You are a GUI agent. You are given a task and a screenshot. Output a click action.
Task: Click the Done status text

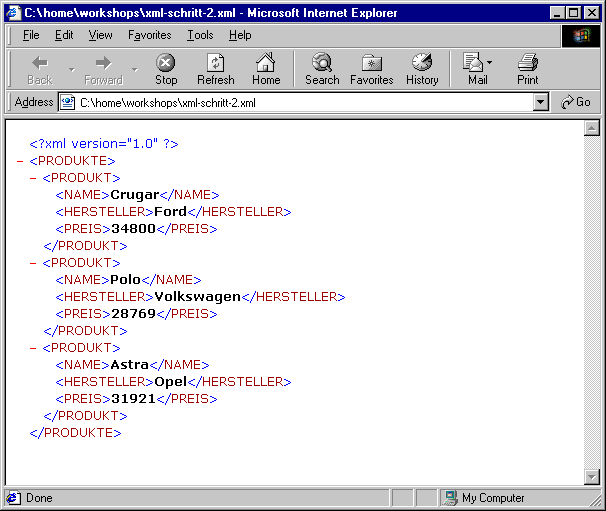[x=39, y=498]
